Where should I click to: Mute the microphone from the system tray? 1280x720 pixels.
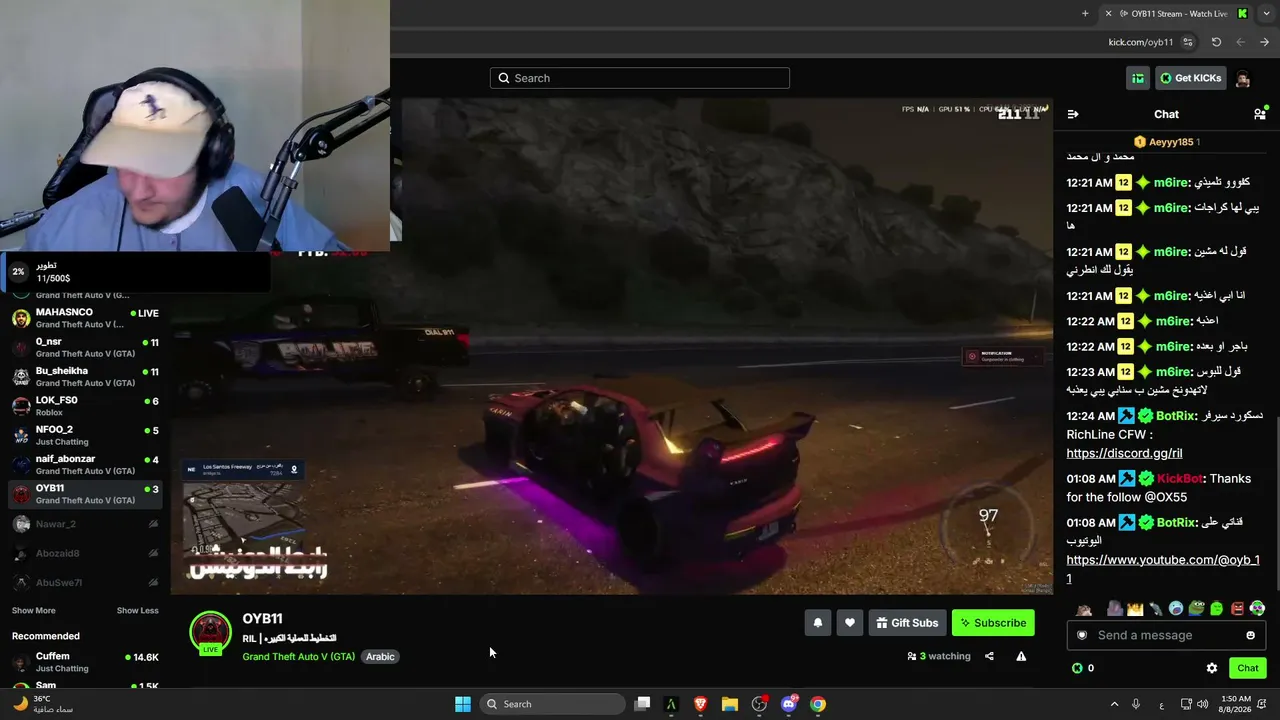click(1135, 704)
